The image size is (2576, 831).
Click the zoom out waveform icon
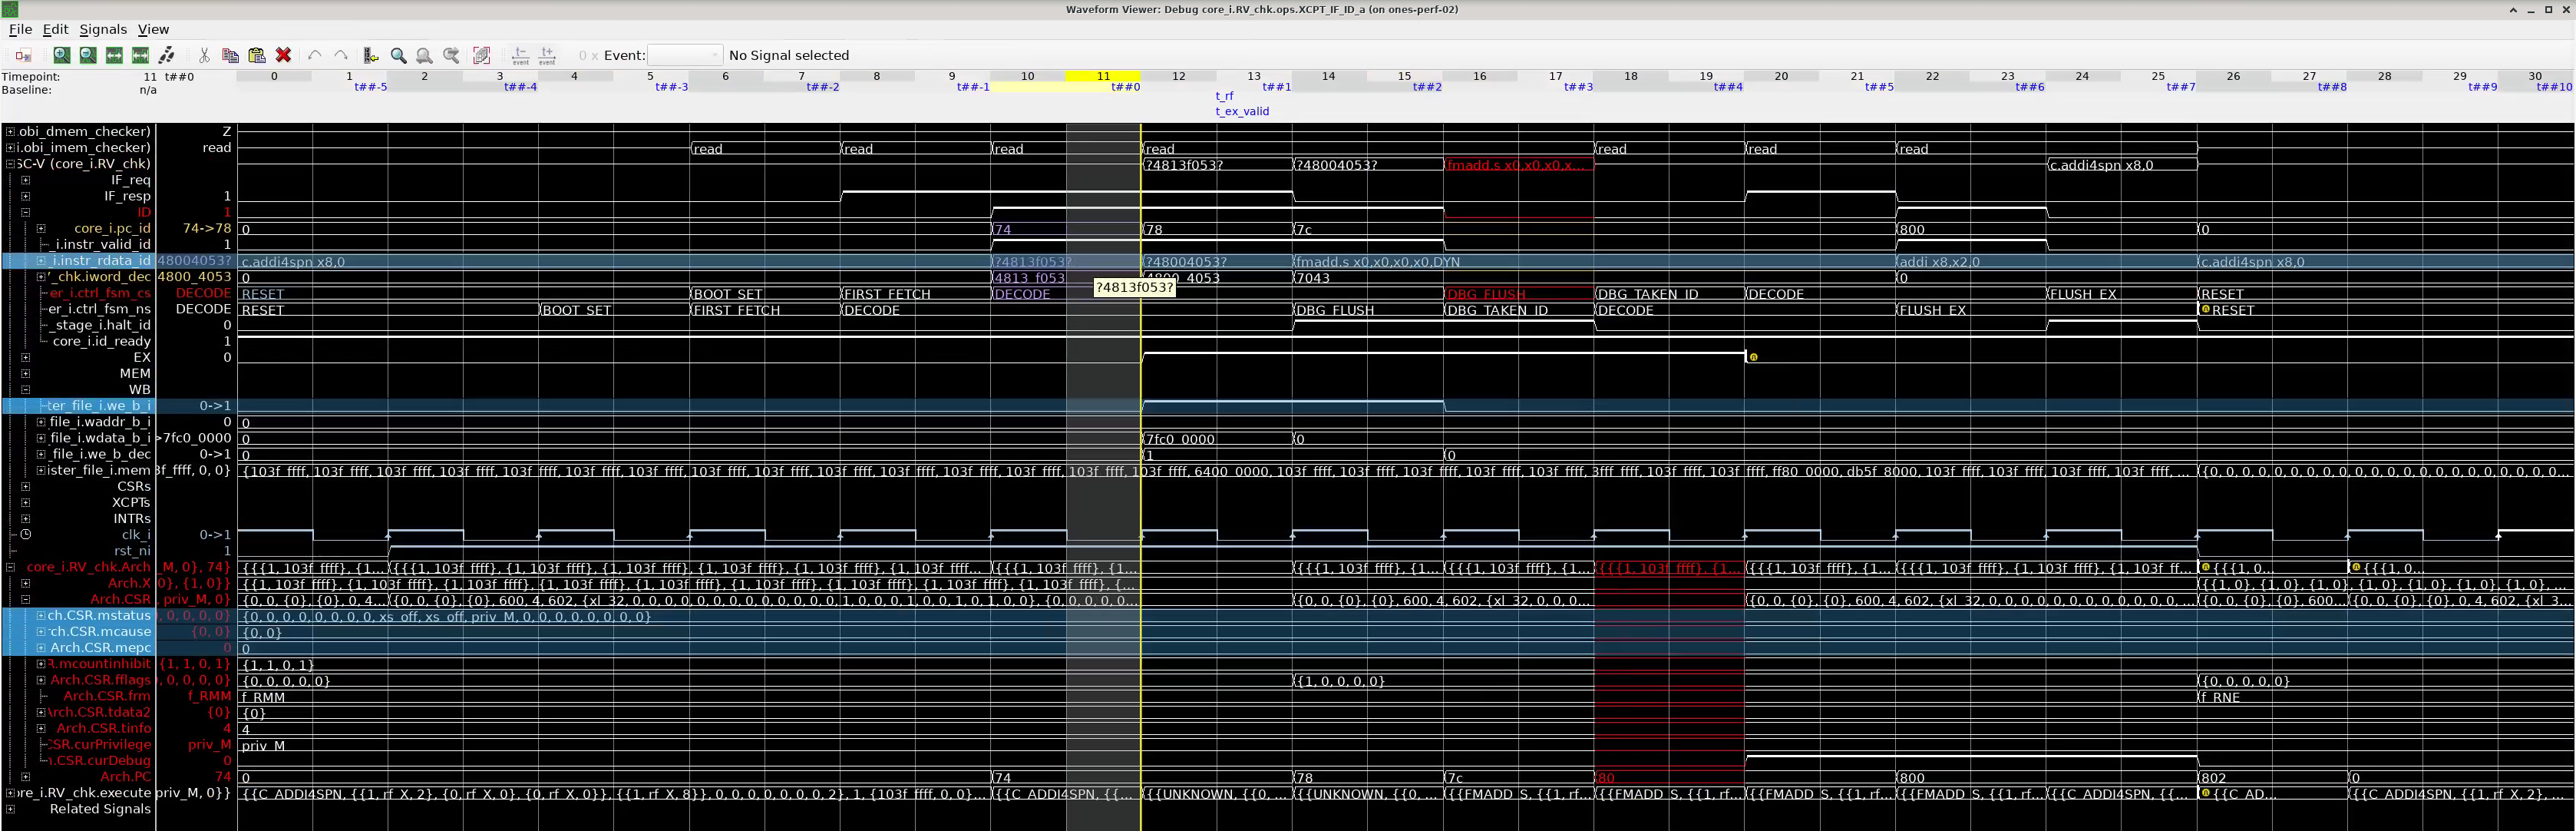88,55
